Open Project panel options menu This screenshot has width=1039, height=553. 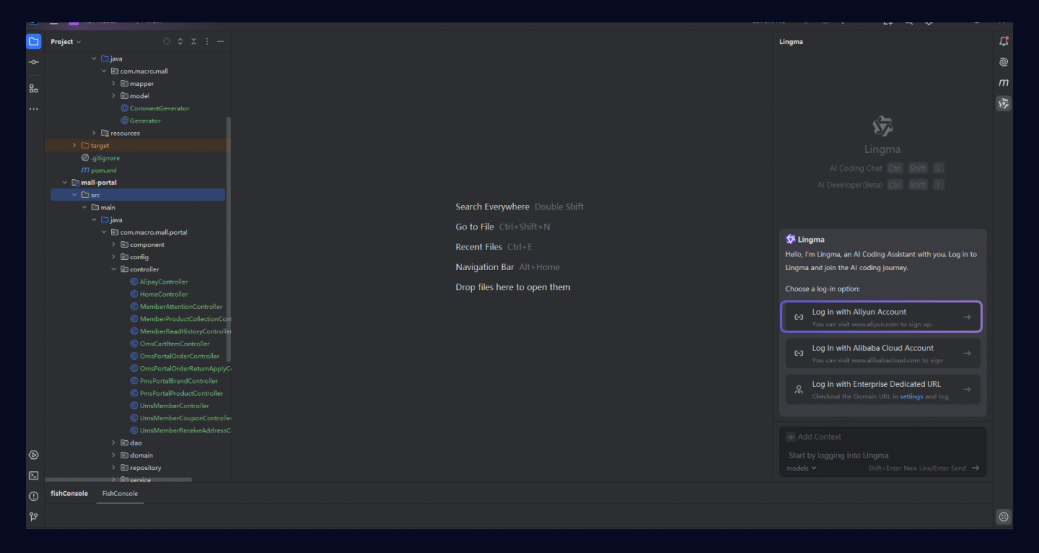click(x=207, y=42)
